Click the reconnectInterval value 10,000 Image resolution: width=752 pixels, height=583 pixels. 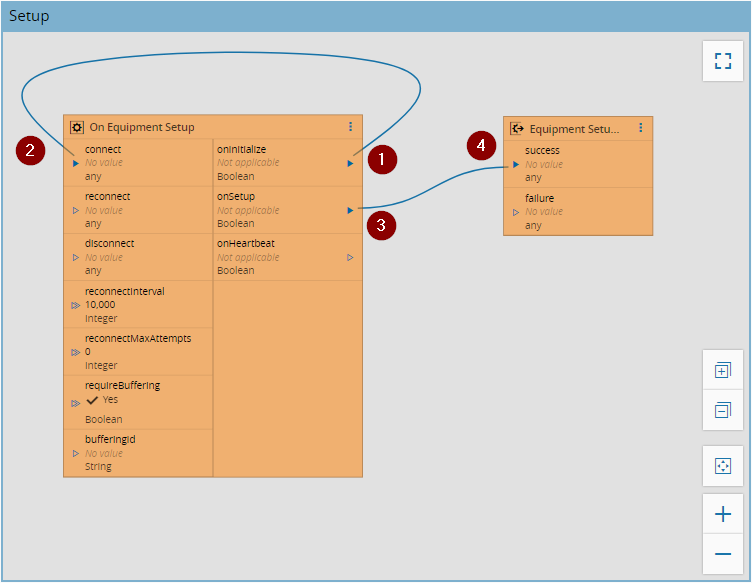[x=100, y=305]
